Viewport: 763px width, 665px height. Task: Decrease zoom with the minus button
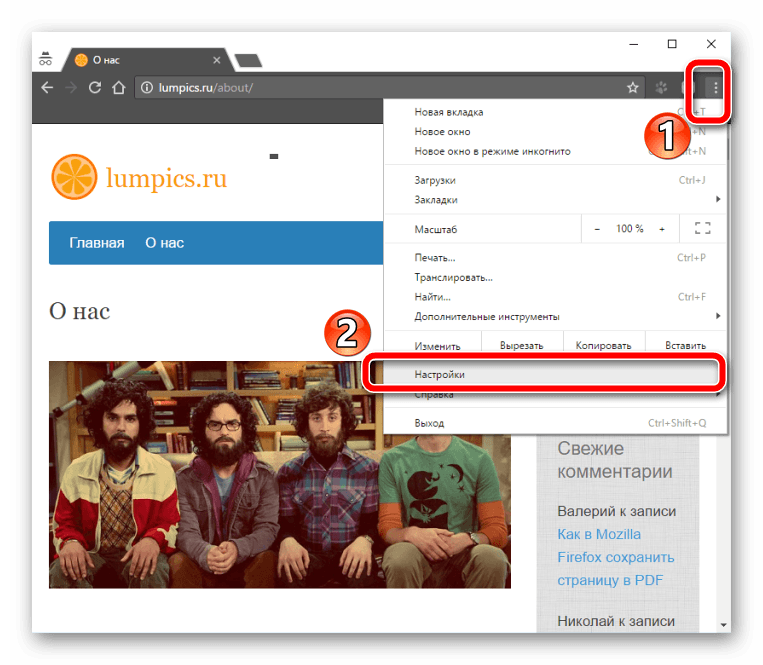[x=597, y=229]
